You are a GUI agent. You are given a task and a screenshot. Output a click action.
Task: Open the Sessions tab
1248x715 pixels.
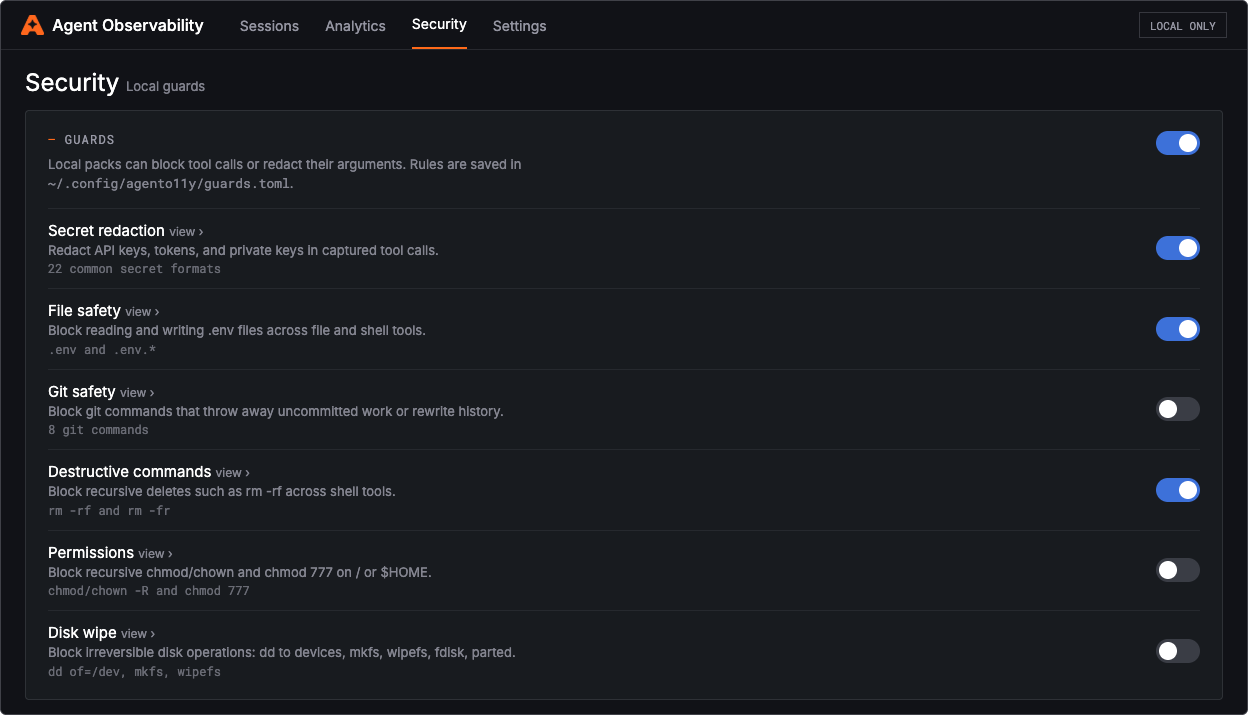click(269, 26)
